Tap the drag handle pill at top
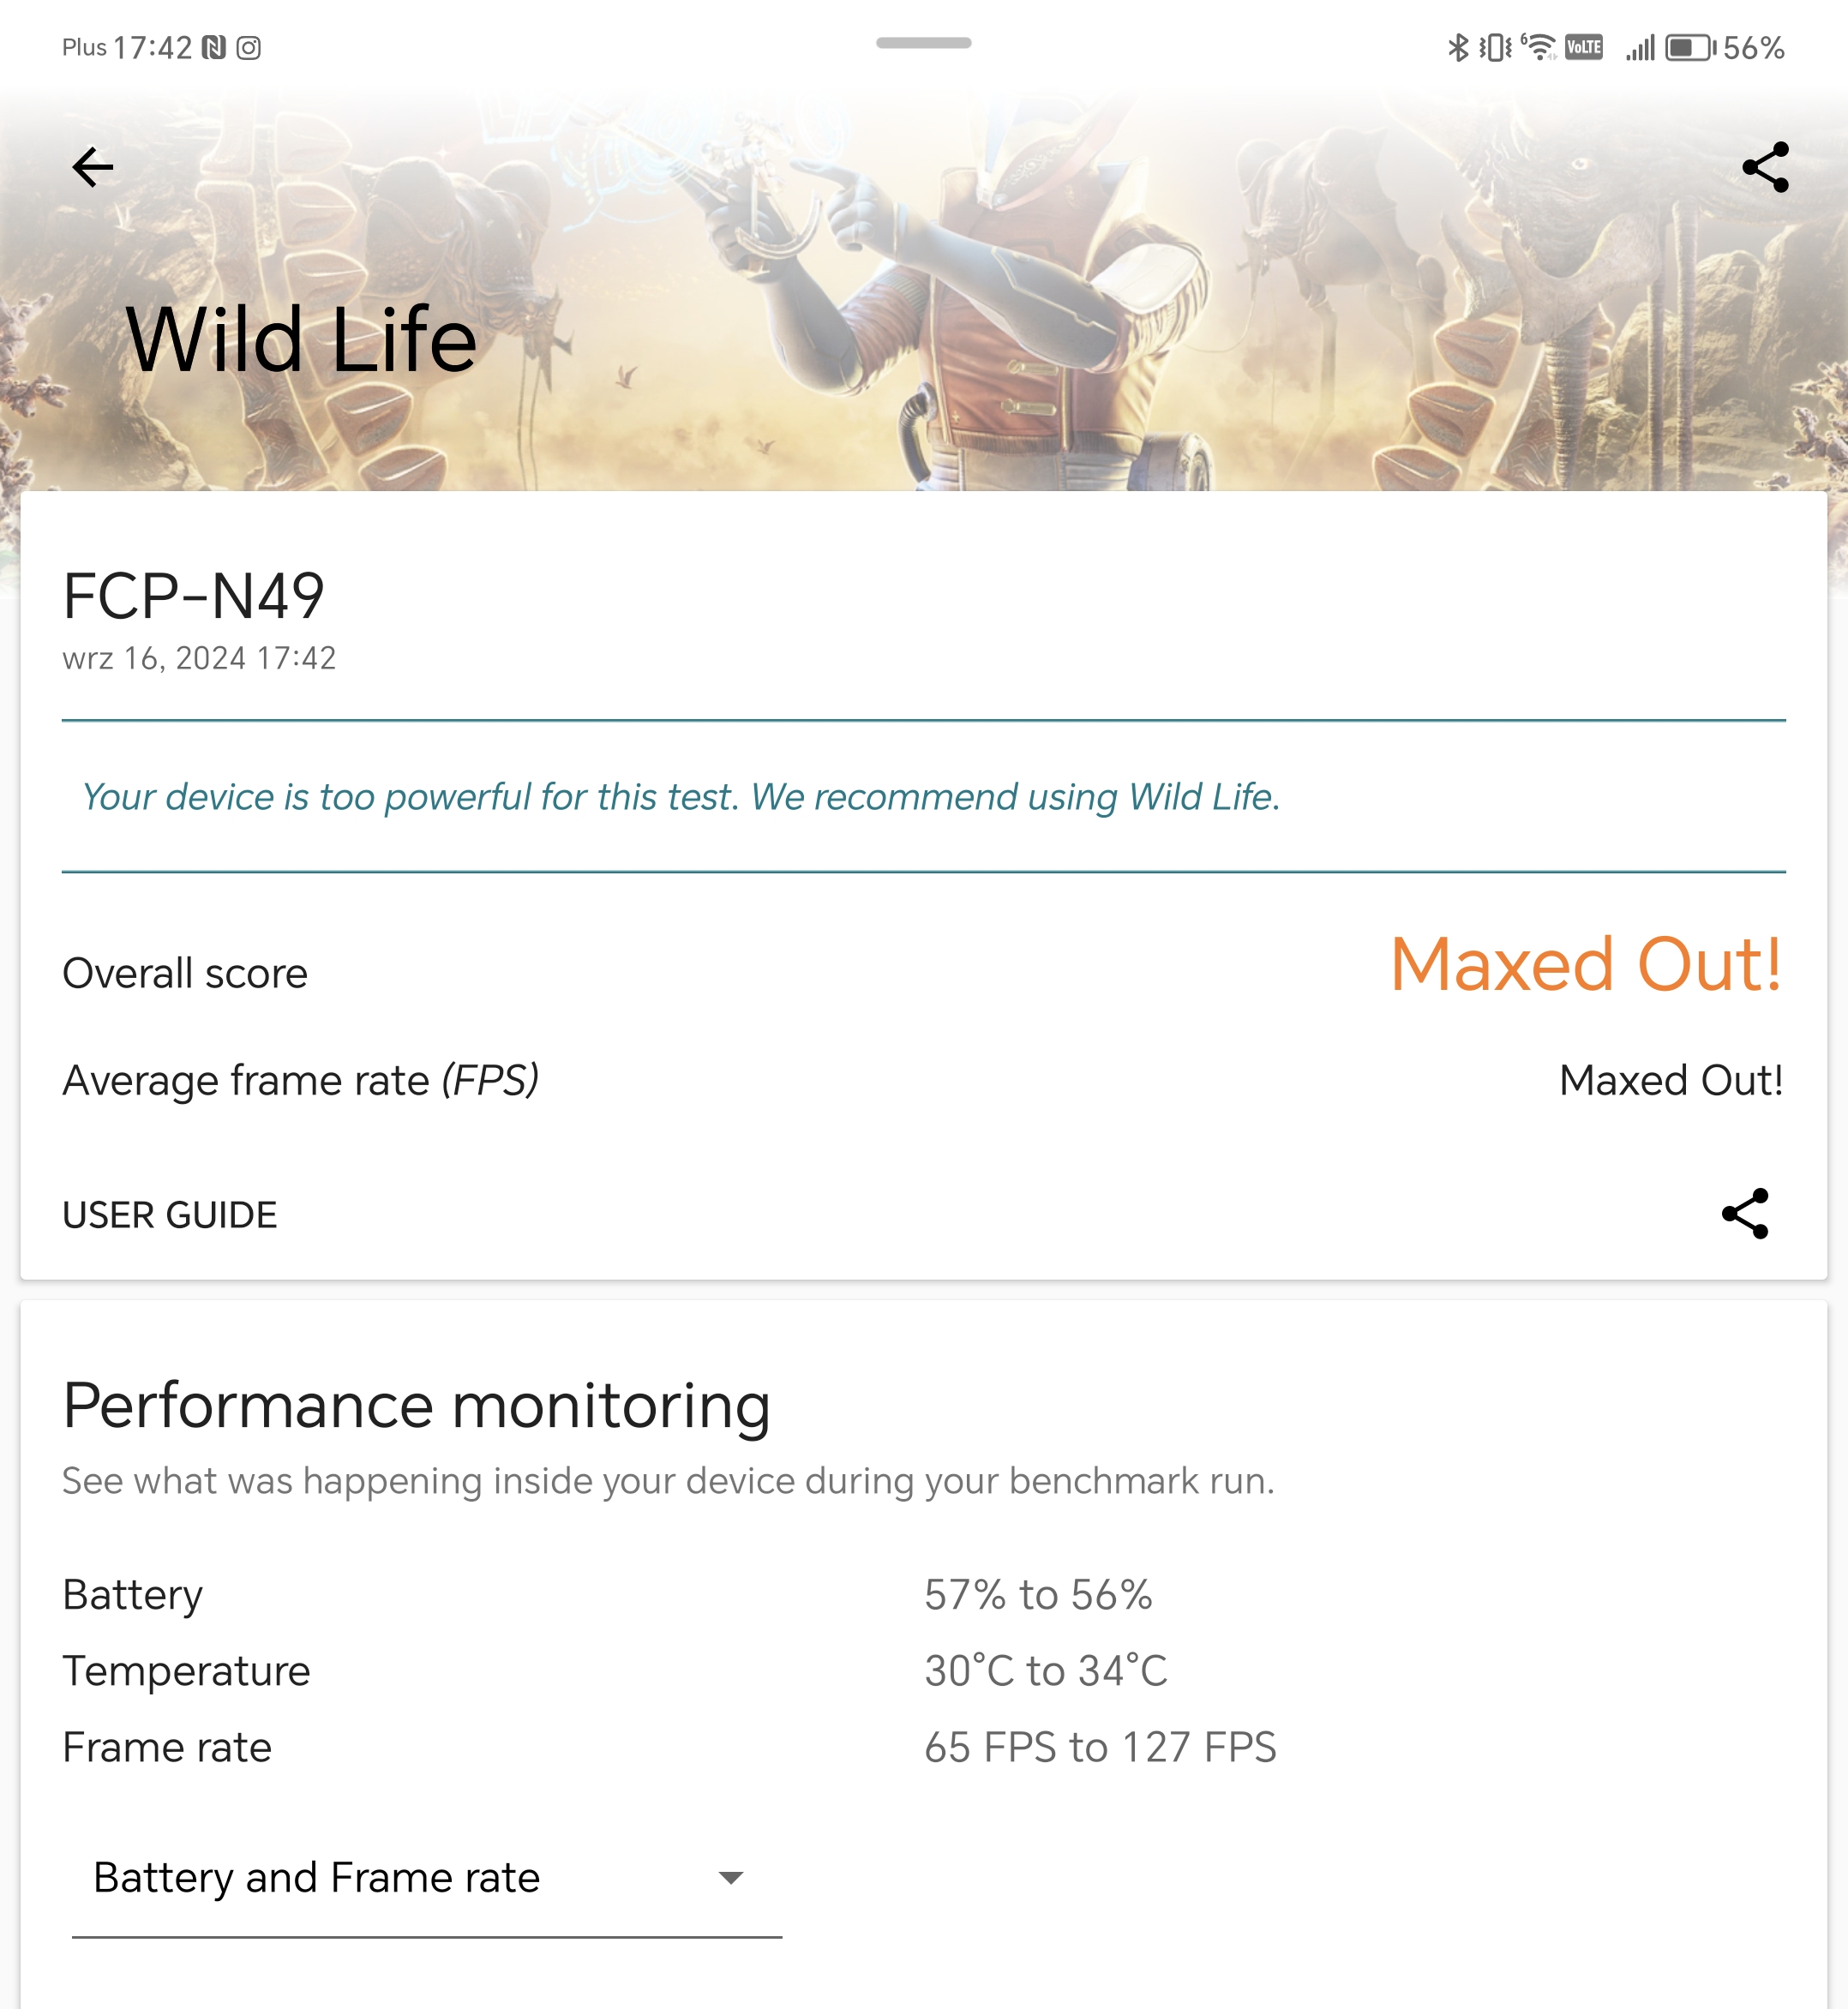The image size is (1848, 2009). [923, 43]
